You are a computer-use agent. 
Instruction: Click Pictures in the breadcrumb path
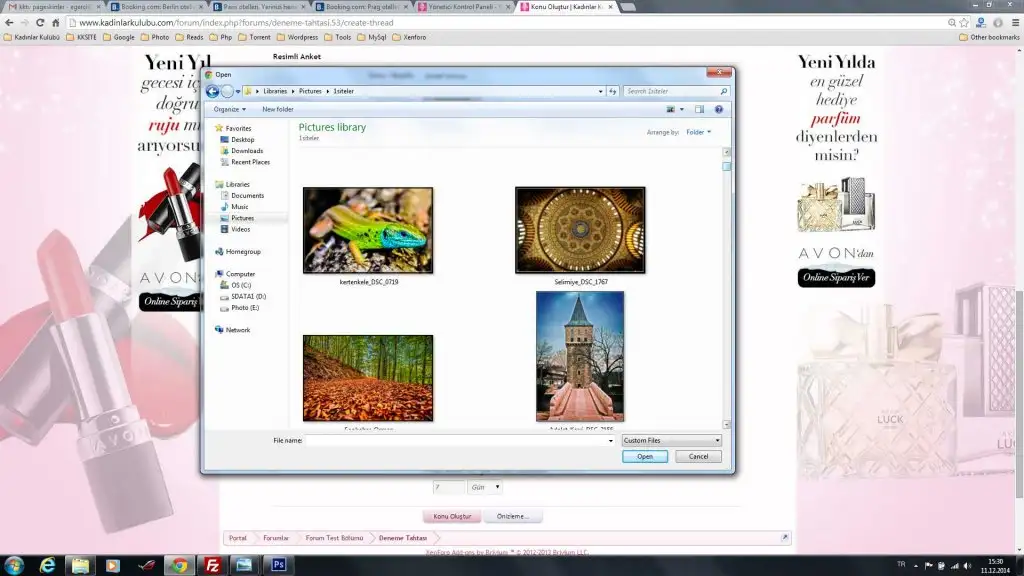click(310, 91)
